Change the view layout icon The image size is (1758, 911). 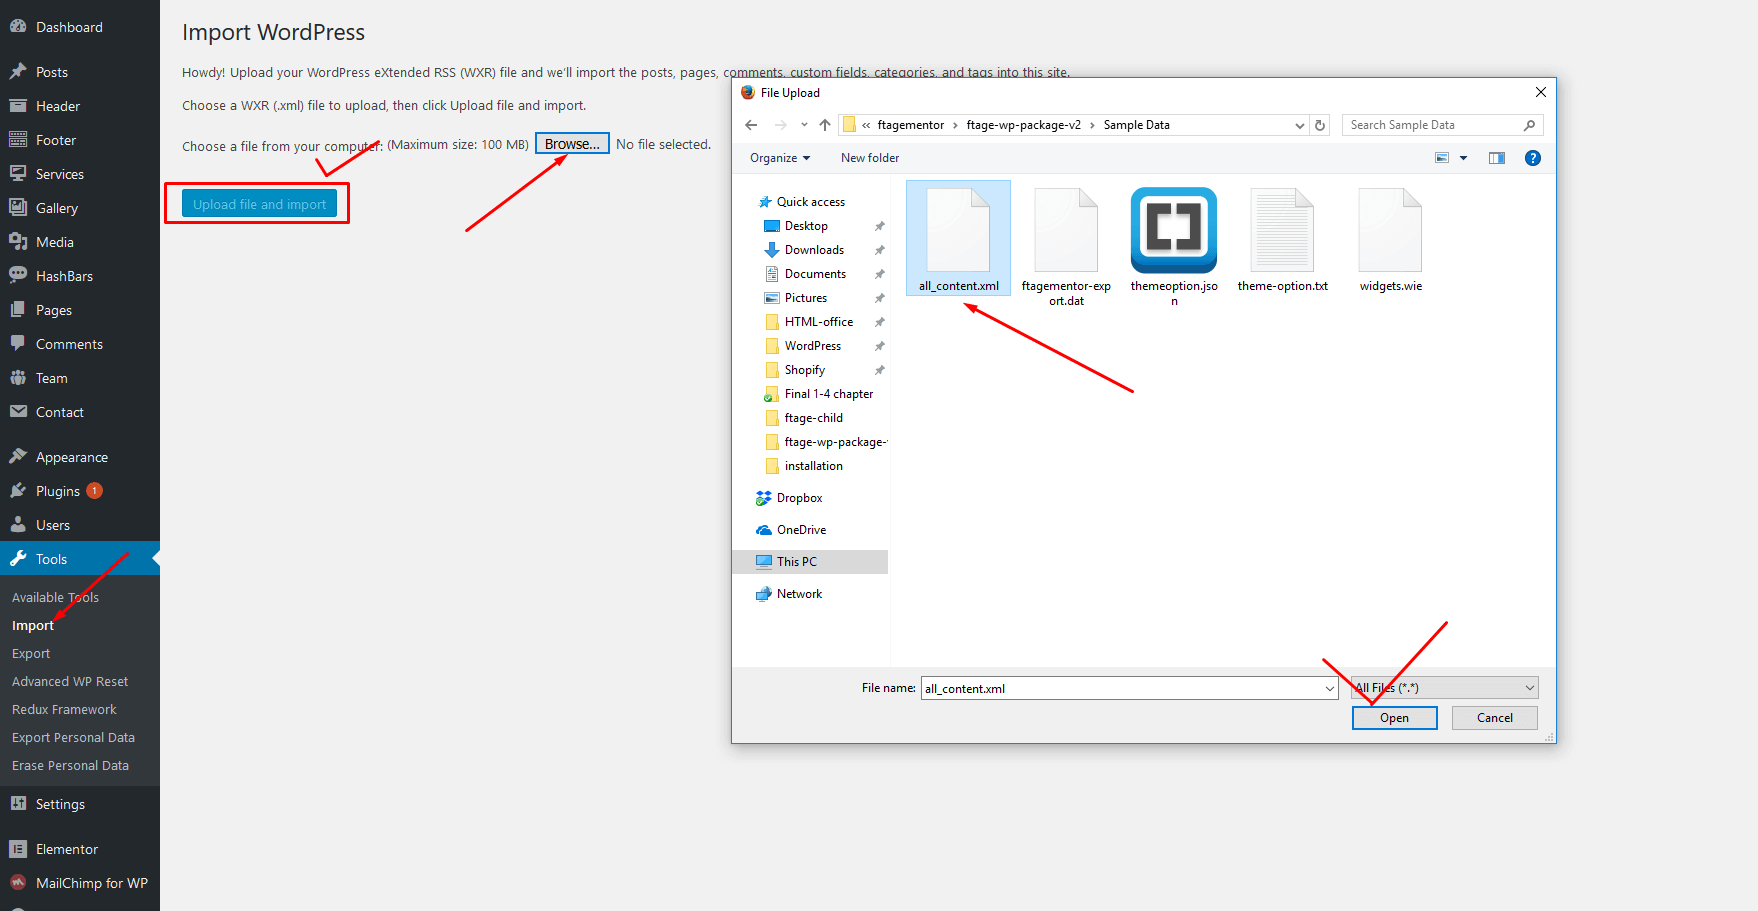click(1442, 158)
